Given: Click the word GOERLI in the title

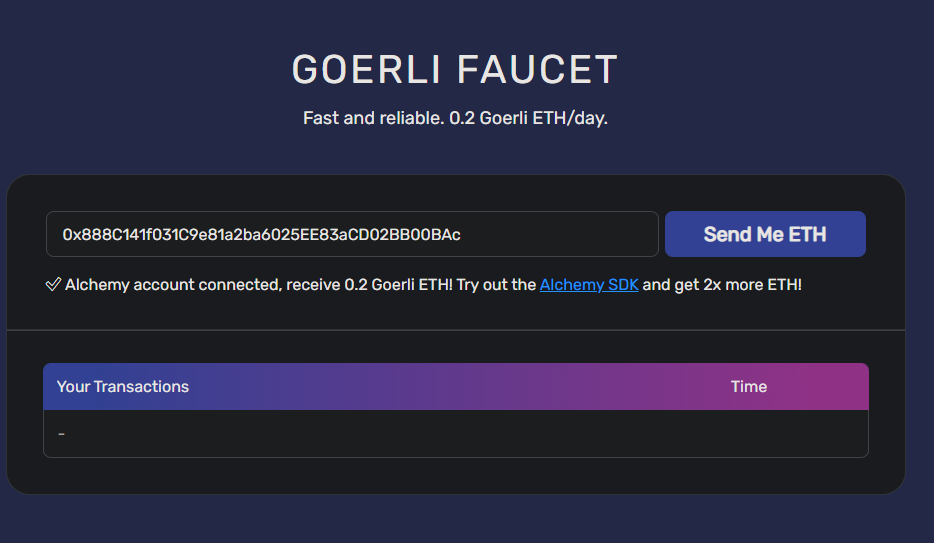Looking at the screenshot, I should coord(366,70).
